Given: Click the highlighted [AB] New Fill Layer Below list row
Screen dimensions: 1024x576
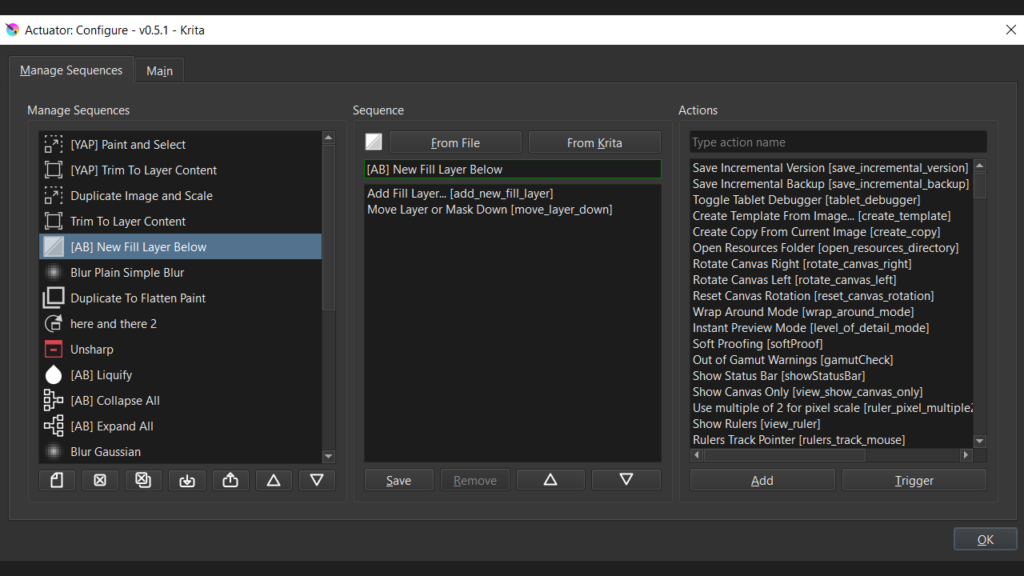Looking at the screenshot, I should tap(180, 247).
